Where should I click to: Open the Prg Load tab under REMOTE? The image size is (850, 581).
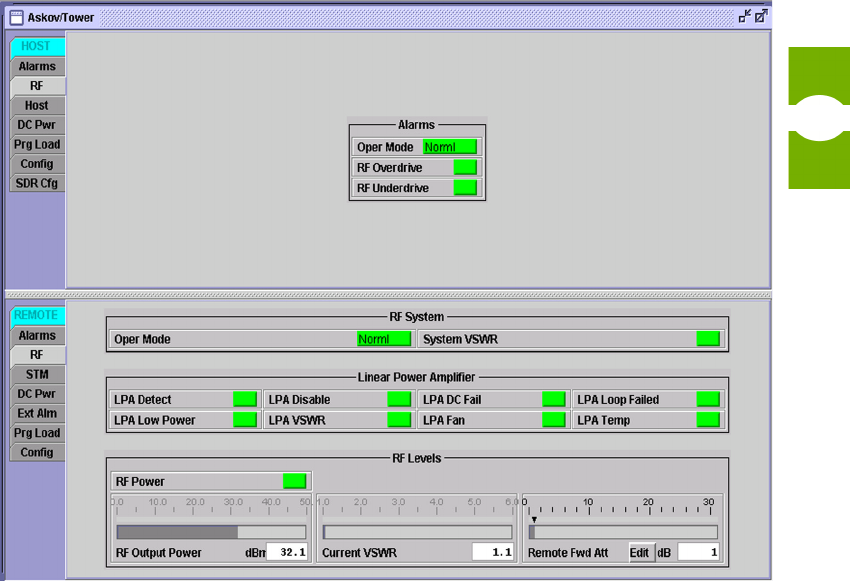[37, 433]
